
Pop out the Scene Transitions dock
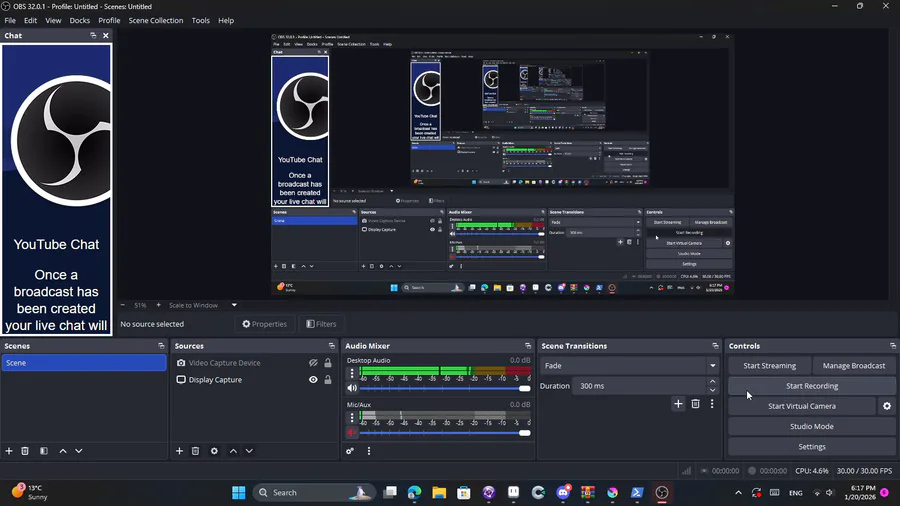(715, 346)
